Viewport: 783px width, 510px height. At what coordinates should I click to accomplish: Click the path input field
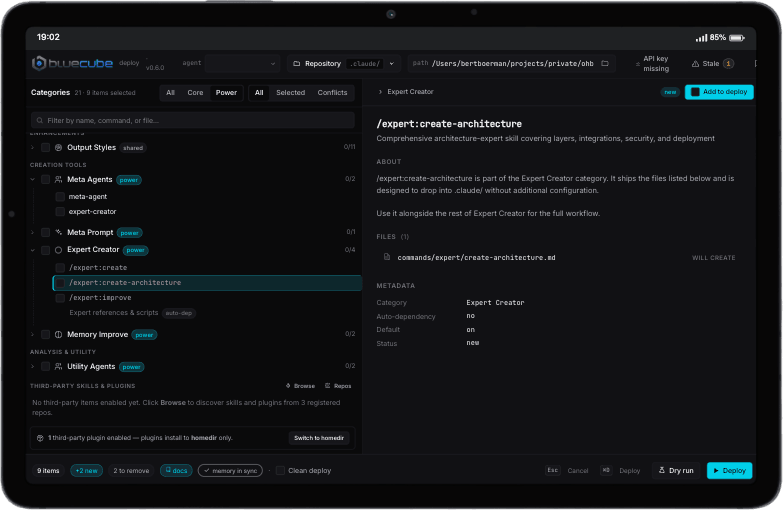(x=512, y=63)
